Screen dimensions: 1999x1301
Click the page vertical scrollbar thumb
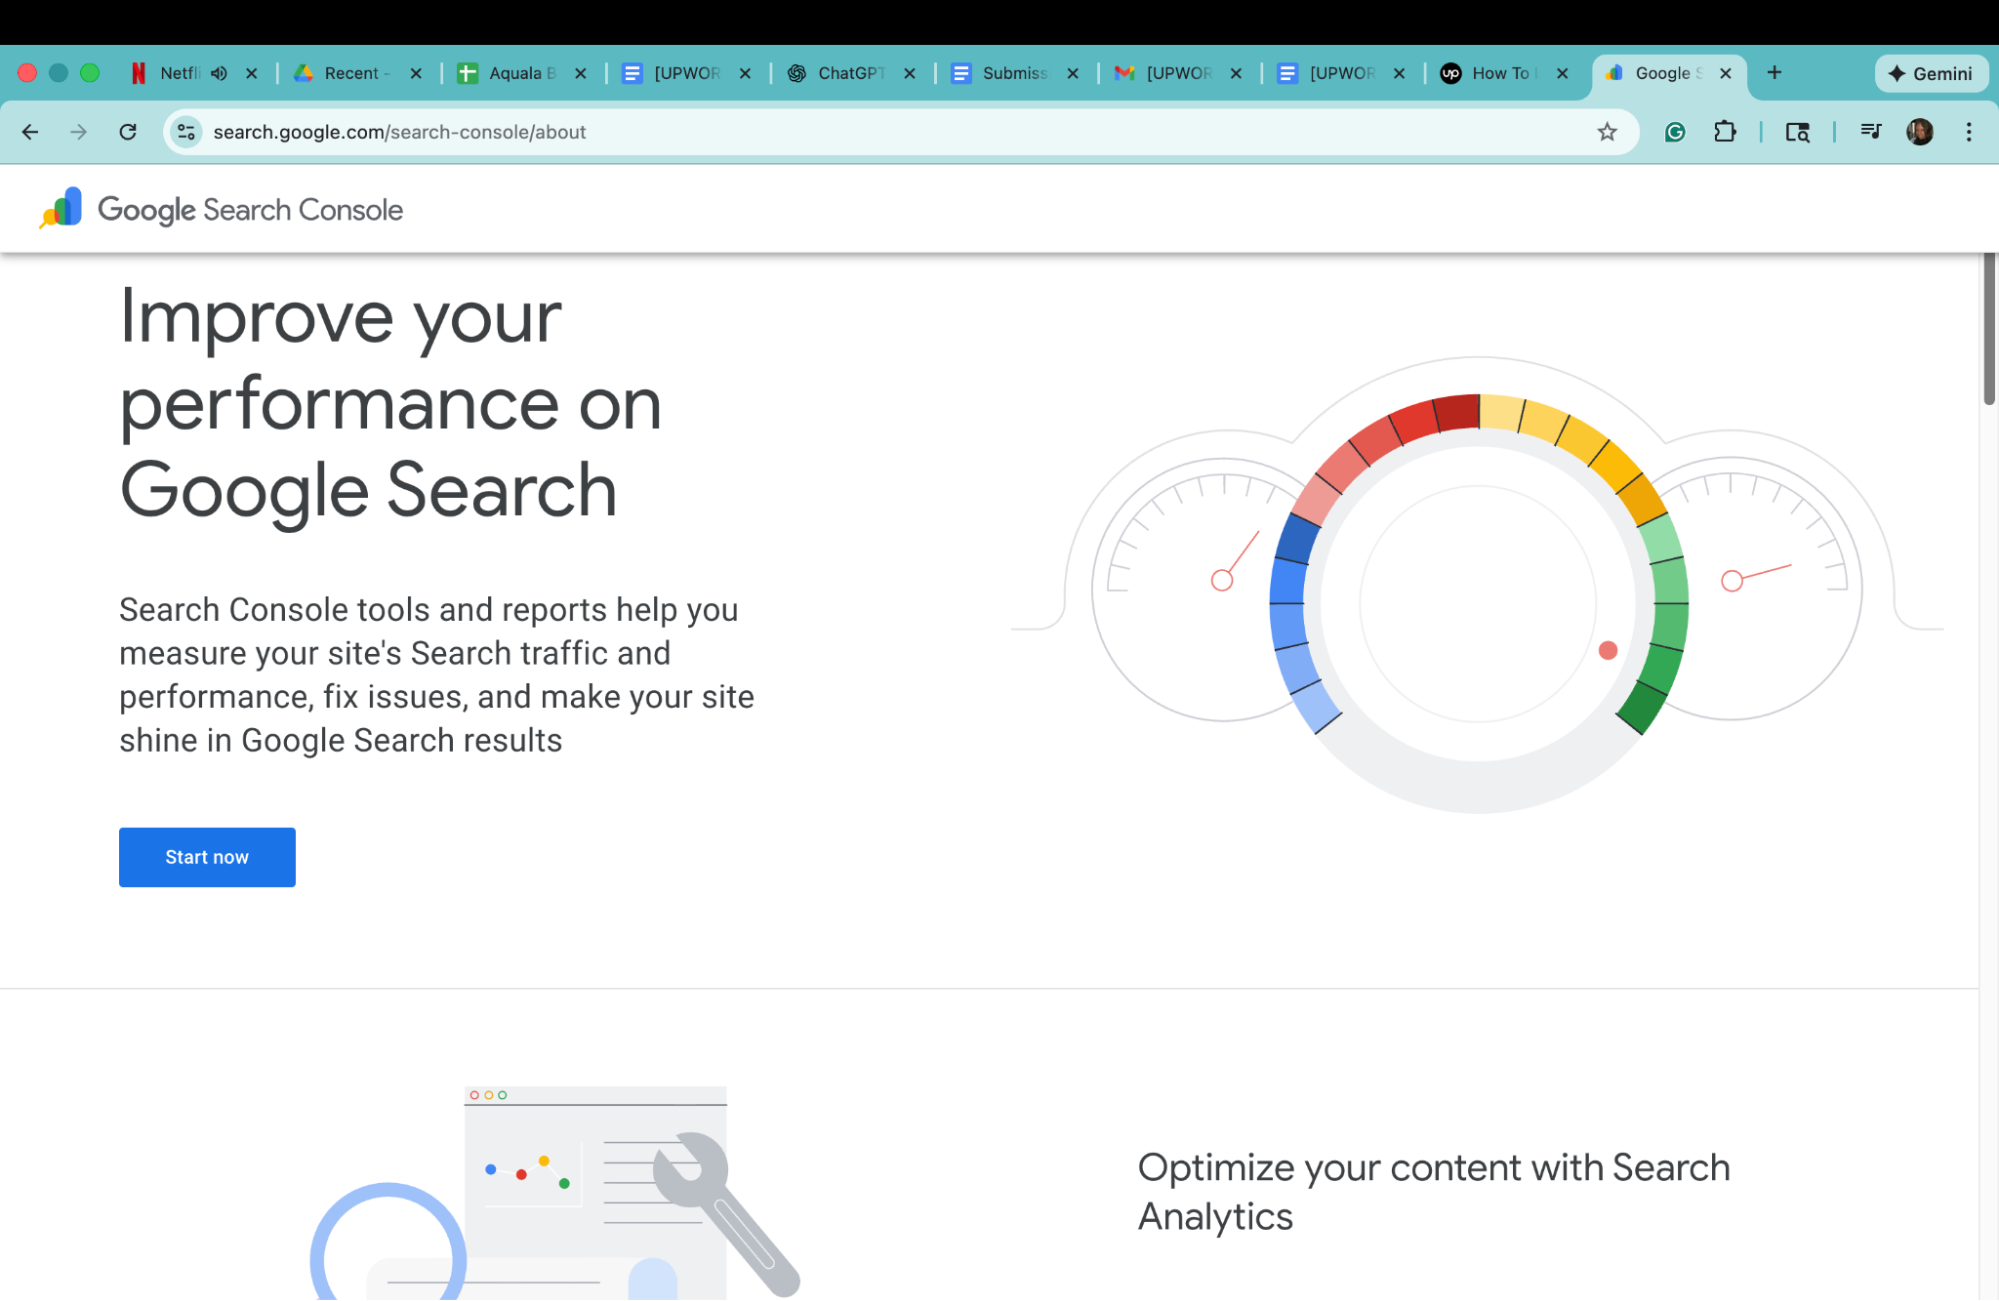1989,328
